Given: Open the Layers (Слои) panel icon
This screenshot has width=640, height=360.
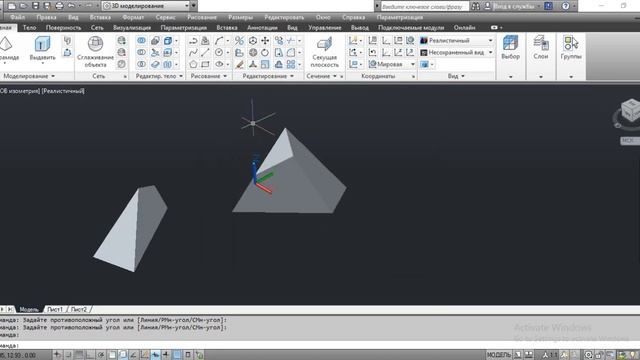Looking at the screenshot, I should pyautogui.click(x=540, y=43).
